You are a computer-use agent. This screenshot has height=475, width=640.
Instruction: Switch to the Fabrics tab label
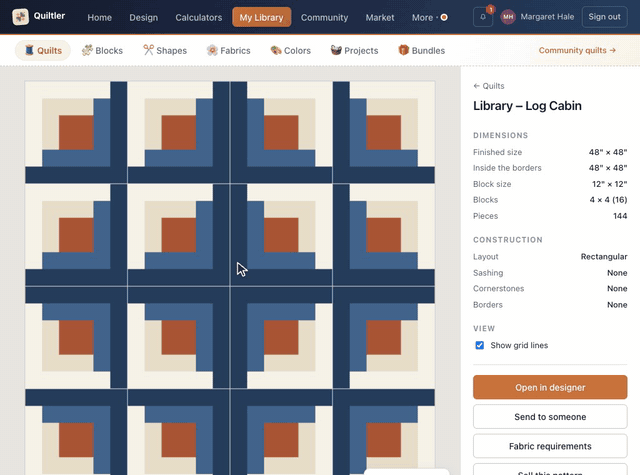235,51
